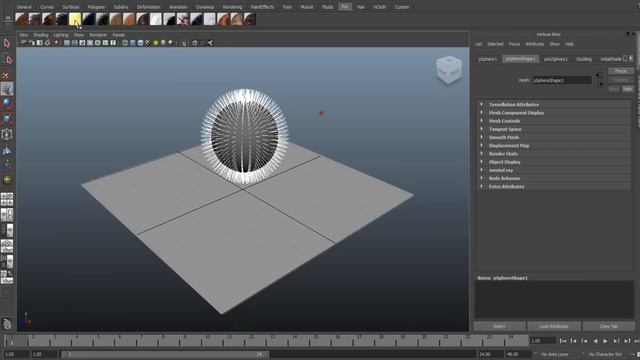Open the No Anim Layer dropdown
This screenshot has width=640, height=360.
point(554,354)
